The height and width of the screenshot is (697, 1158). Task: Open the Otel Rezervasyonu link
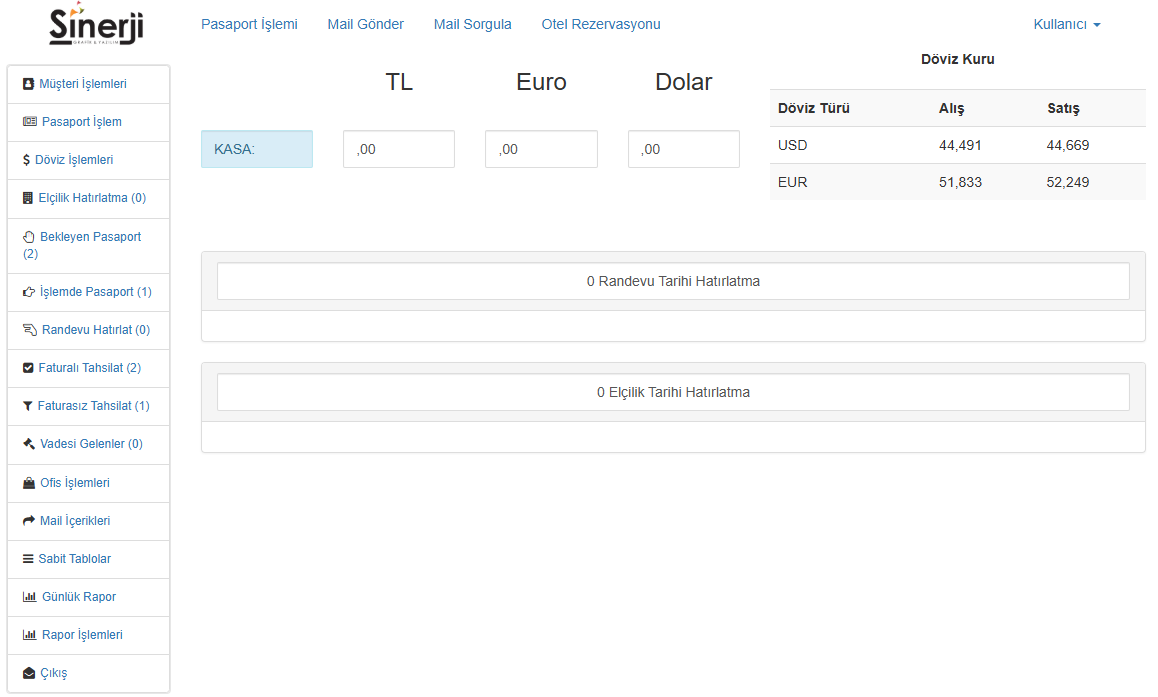601,24
